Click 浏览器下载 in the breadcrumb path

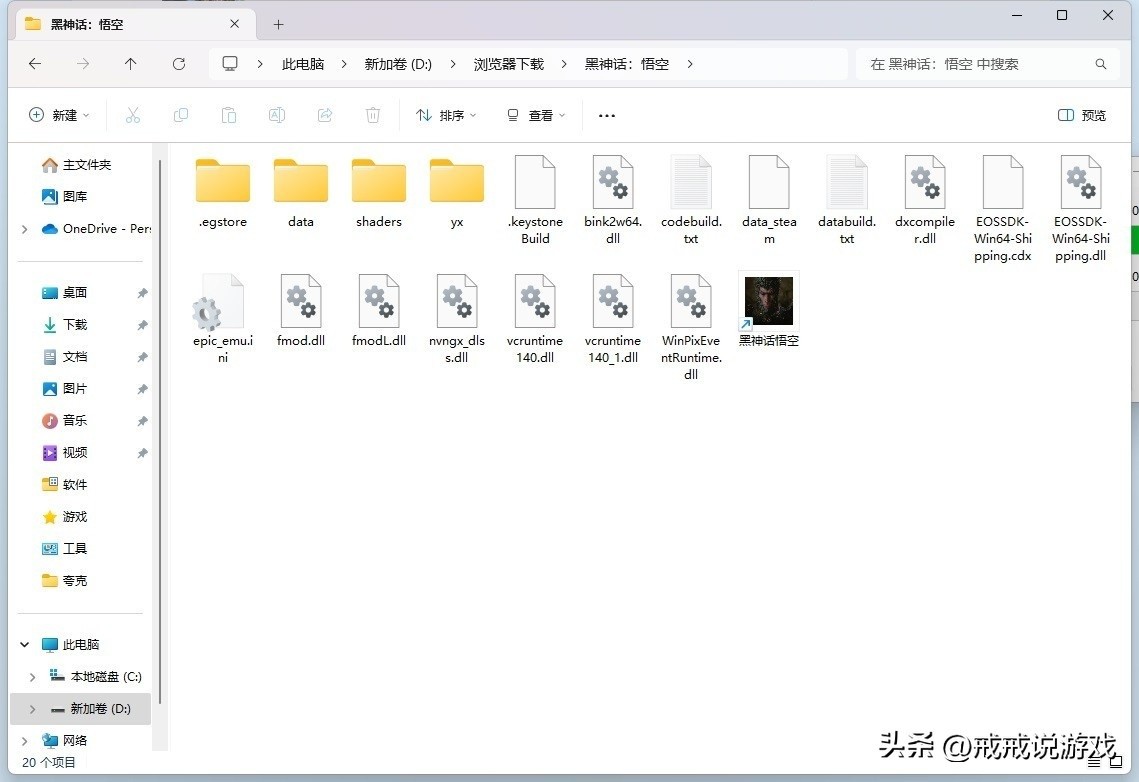click(509, 64)
